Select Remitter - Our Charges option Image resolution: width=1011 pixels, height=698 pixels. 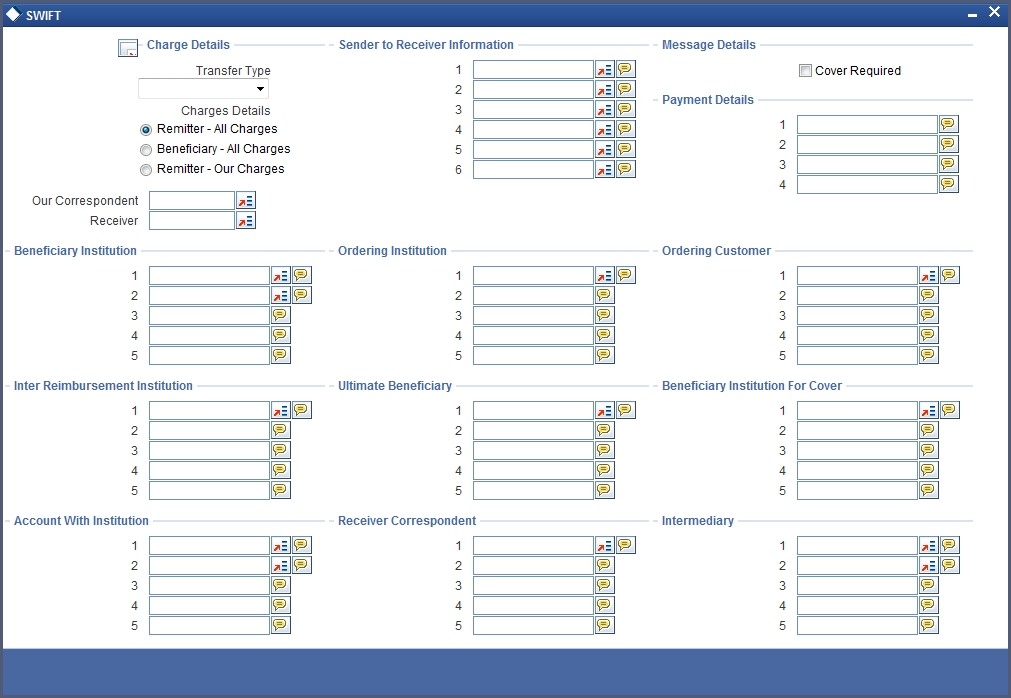[x=146, y=170]
